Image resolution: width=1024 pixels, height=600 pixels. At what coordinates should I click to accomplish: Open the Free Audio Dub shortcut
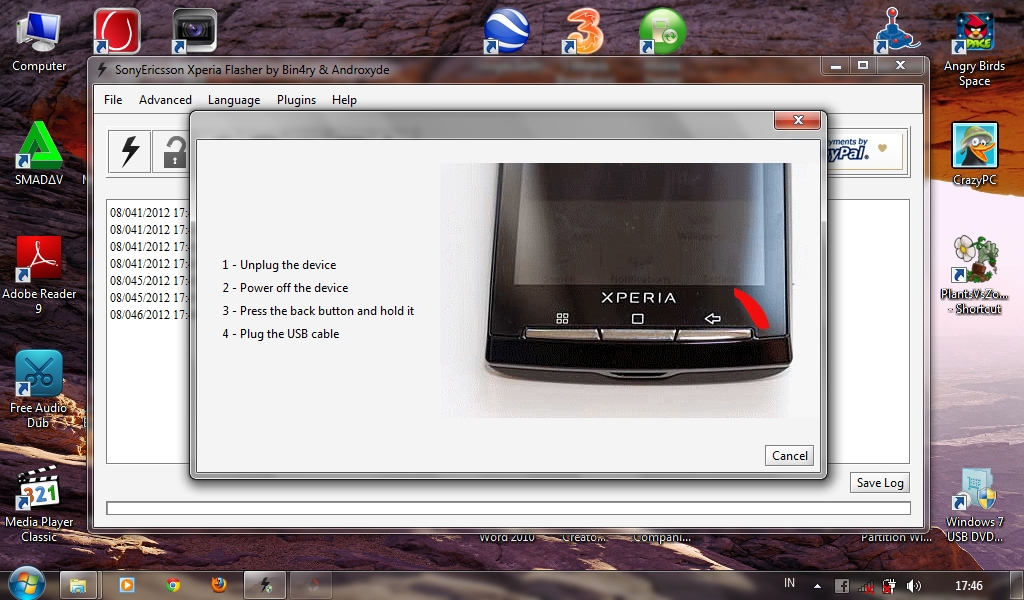pyautogui.click(x=39, y=390)
